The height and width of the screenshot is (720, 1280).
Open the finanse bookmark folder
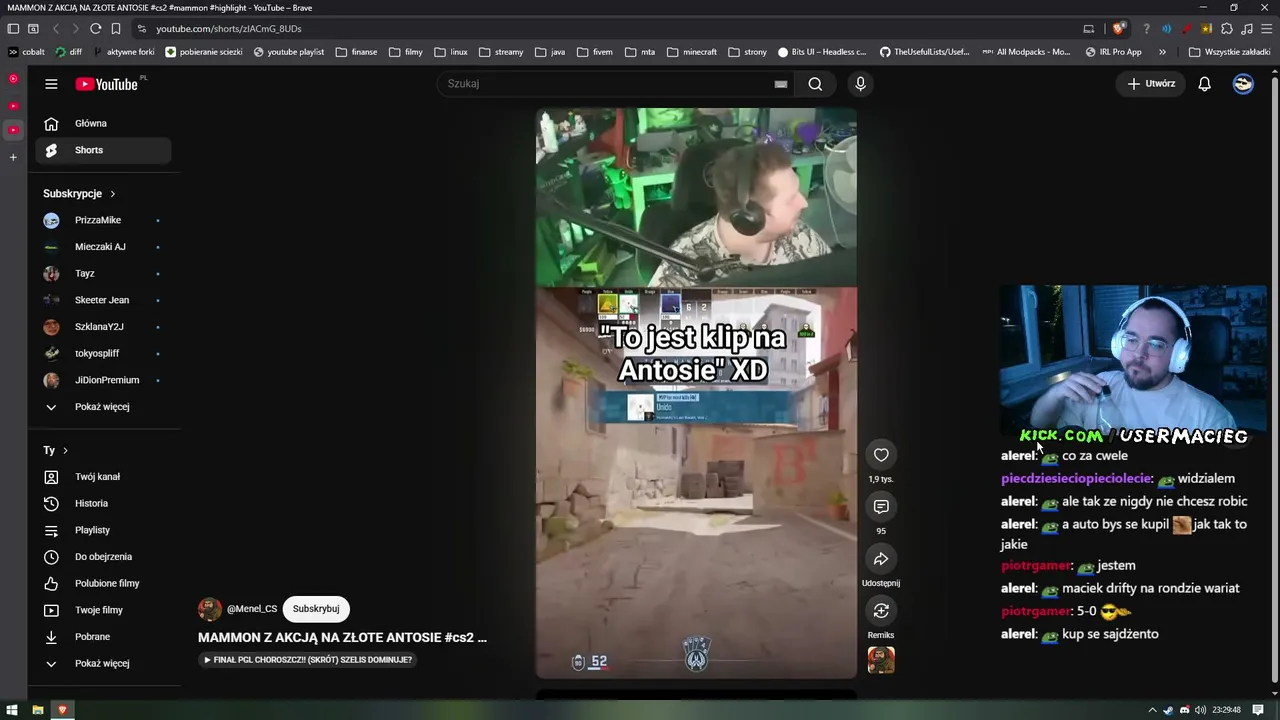[356, 52]
